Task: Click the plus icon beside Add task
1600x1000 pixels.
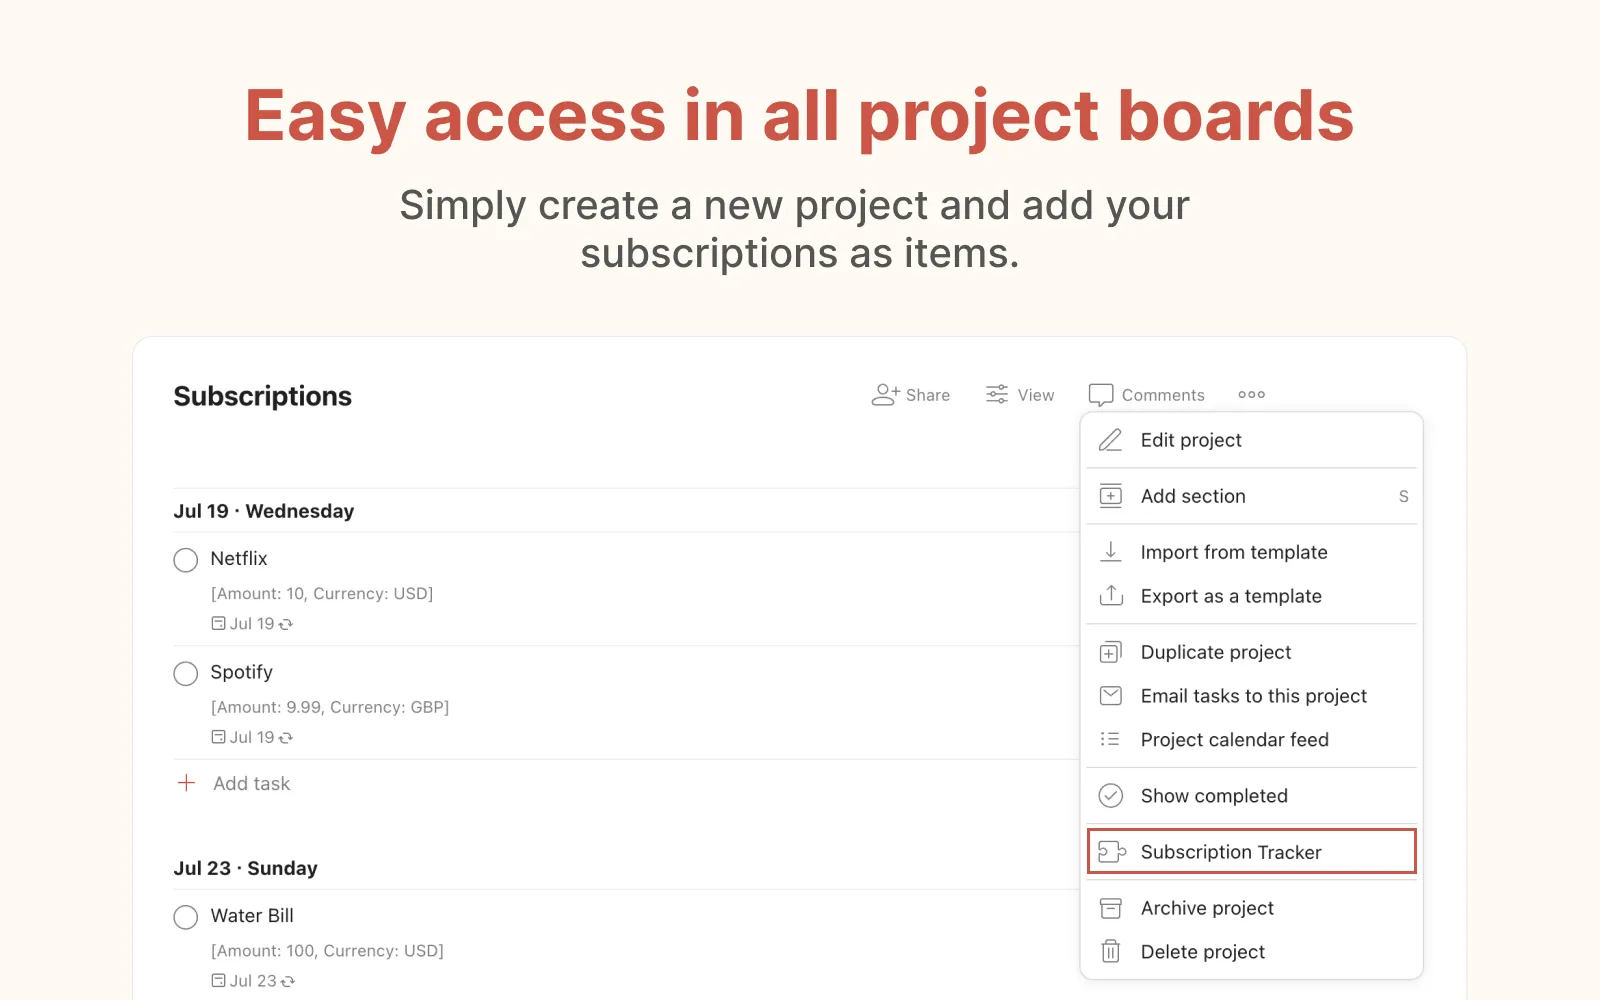Action: (186, 783)
